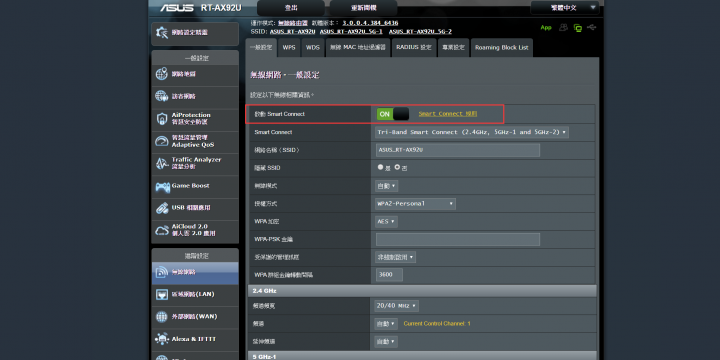720x360 pixels.
Task: Click the WPA-PSK 金鑰 input field
Action: (458, 239)
